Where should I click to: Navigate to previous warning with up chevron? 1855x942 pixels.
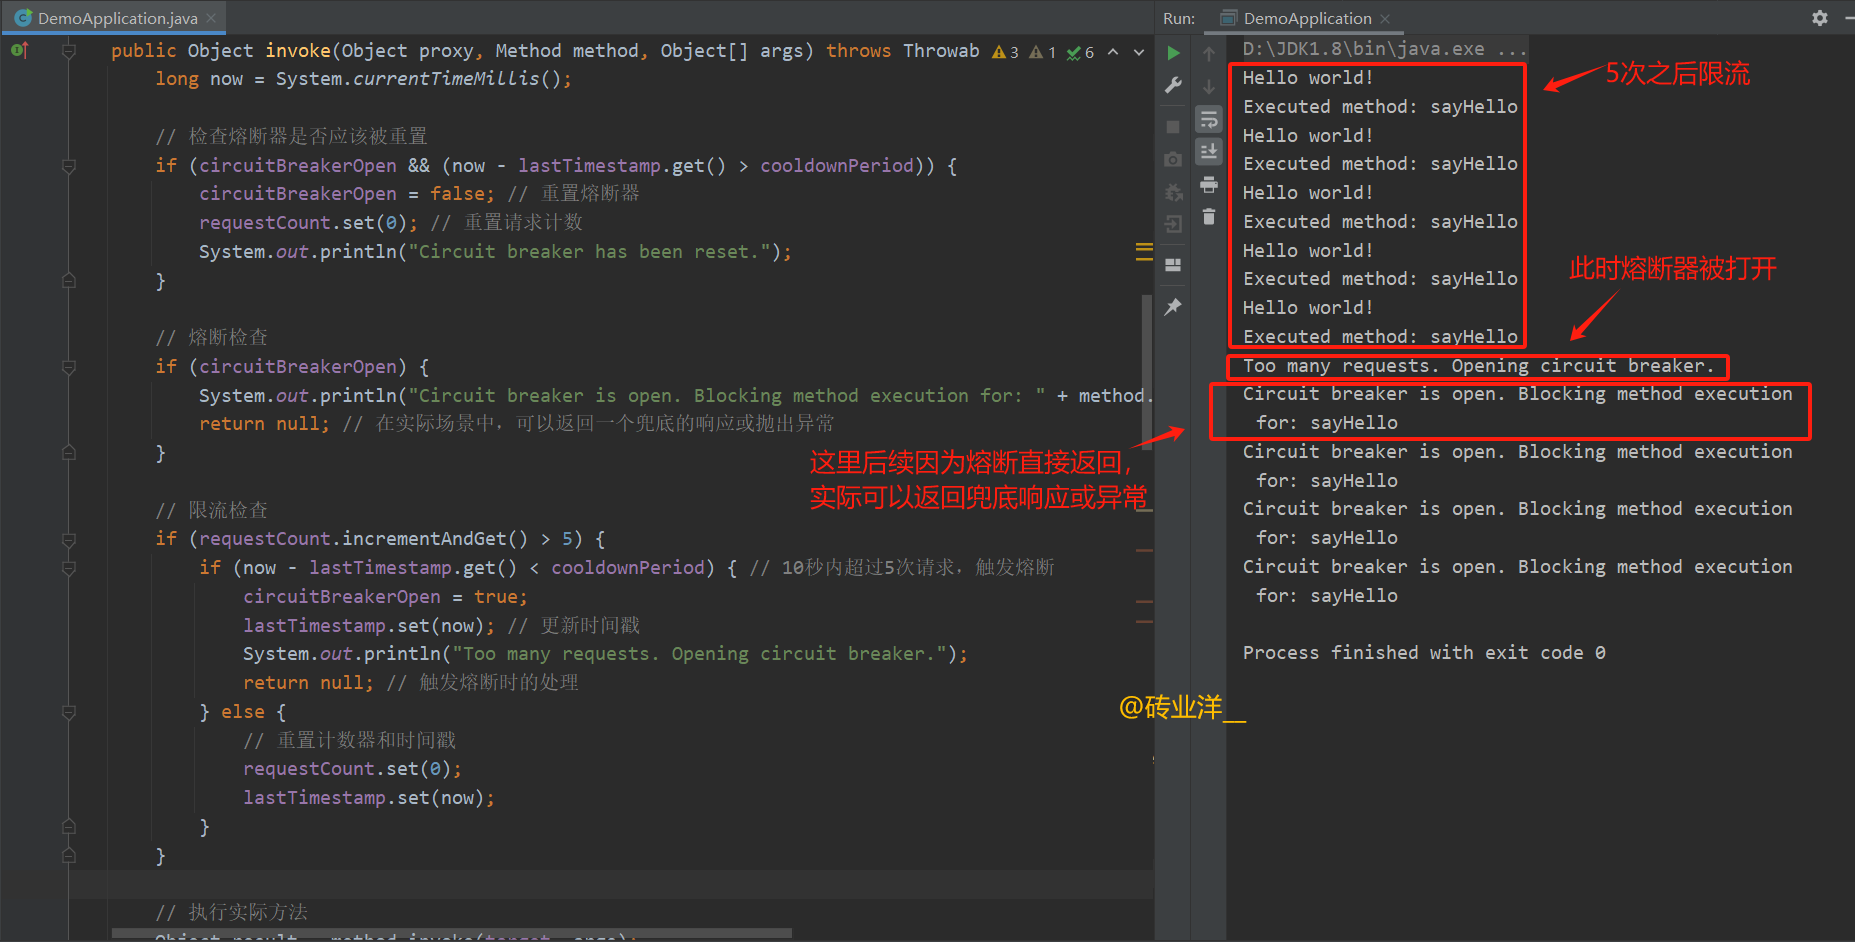[x=1112, y=52]
